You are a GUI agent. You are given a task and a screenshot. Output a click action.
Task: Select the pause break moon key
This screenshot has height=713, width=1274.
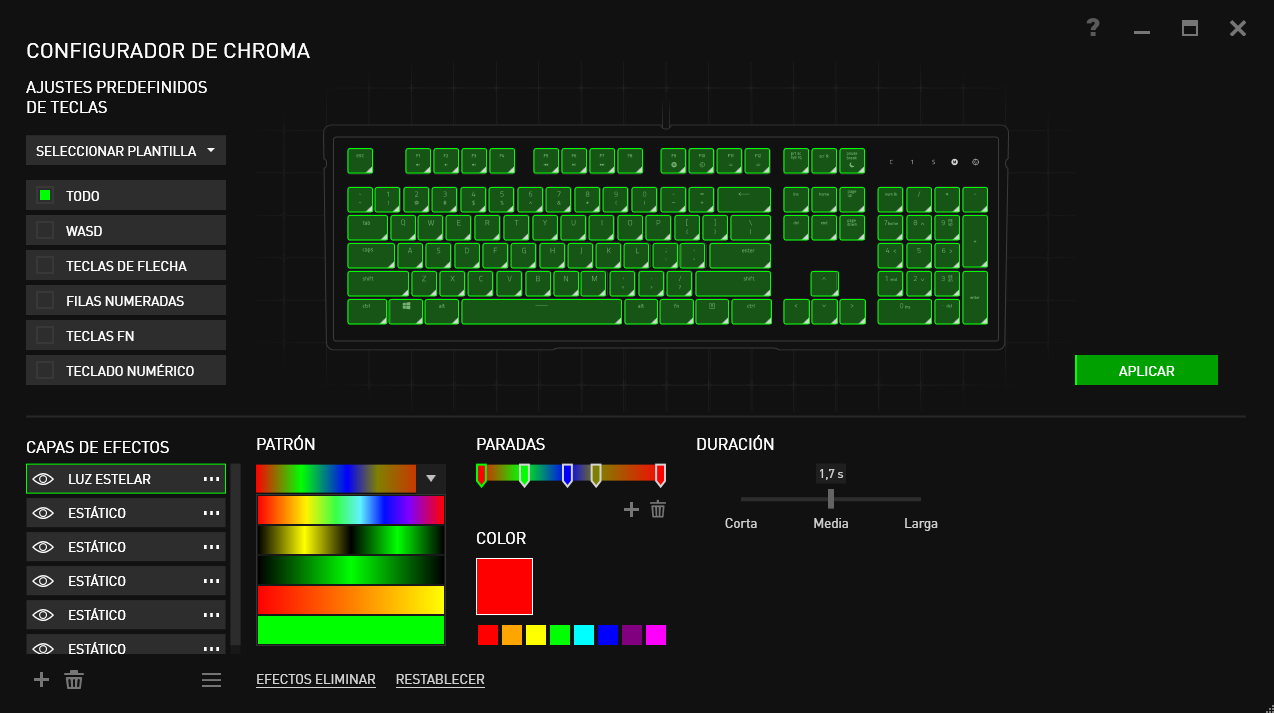coord(852,161)
